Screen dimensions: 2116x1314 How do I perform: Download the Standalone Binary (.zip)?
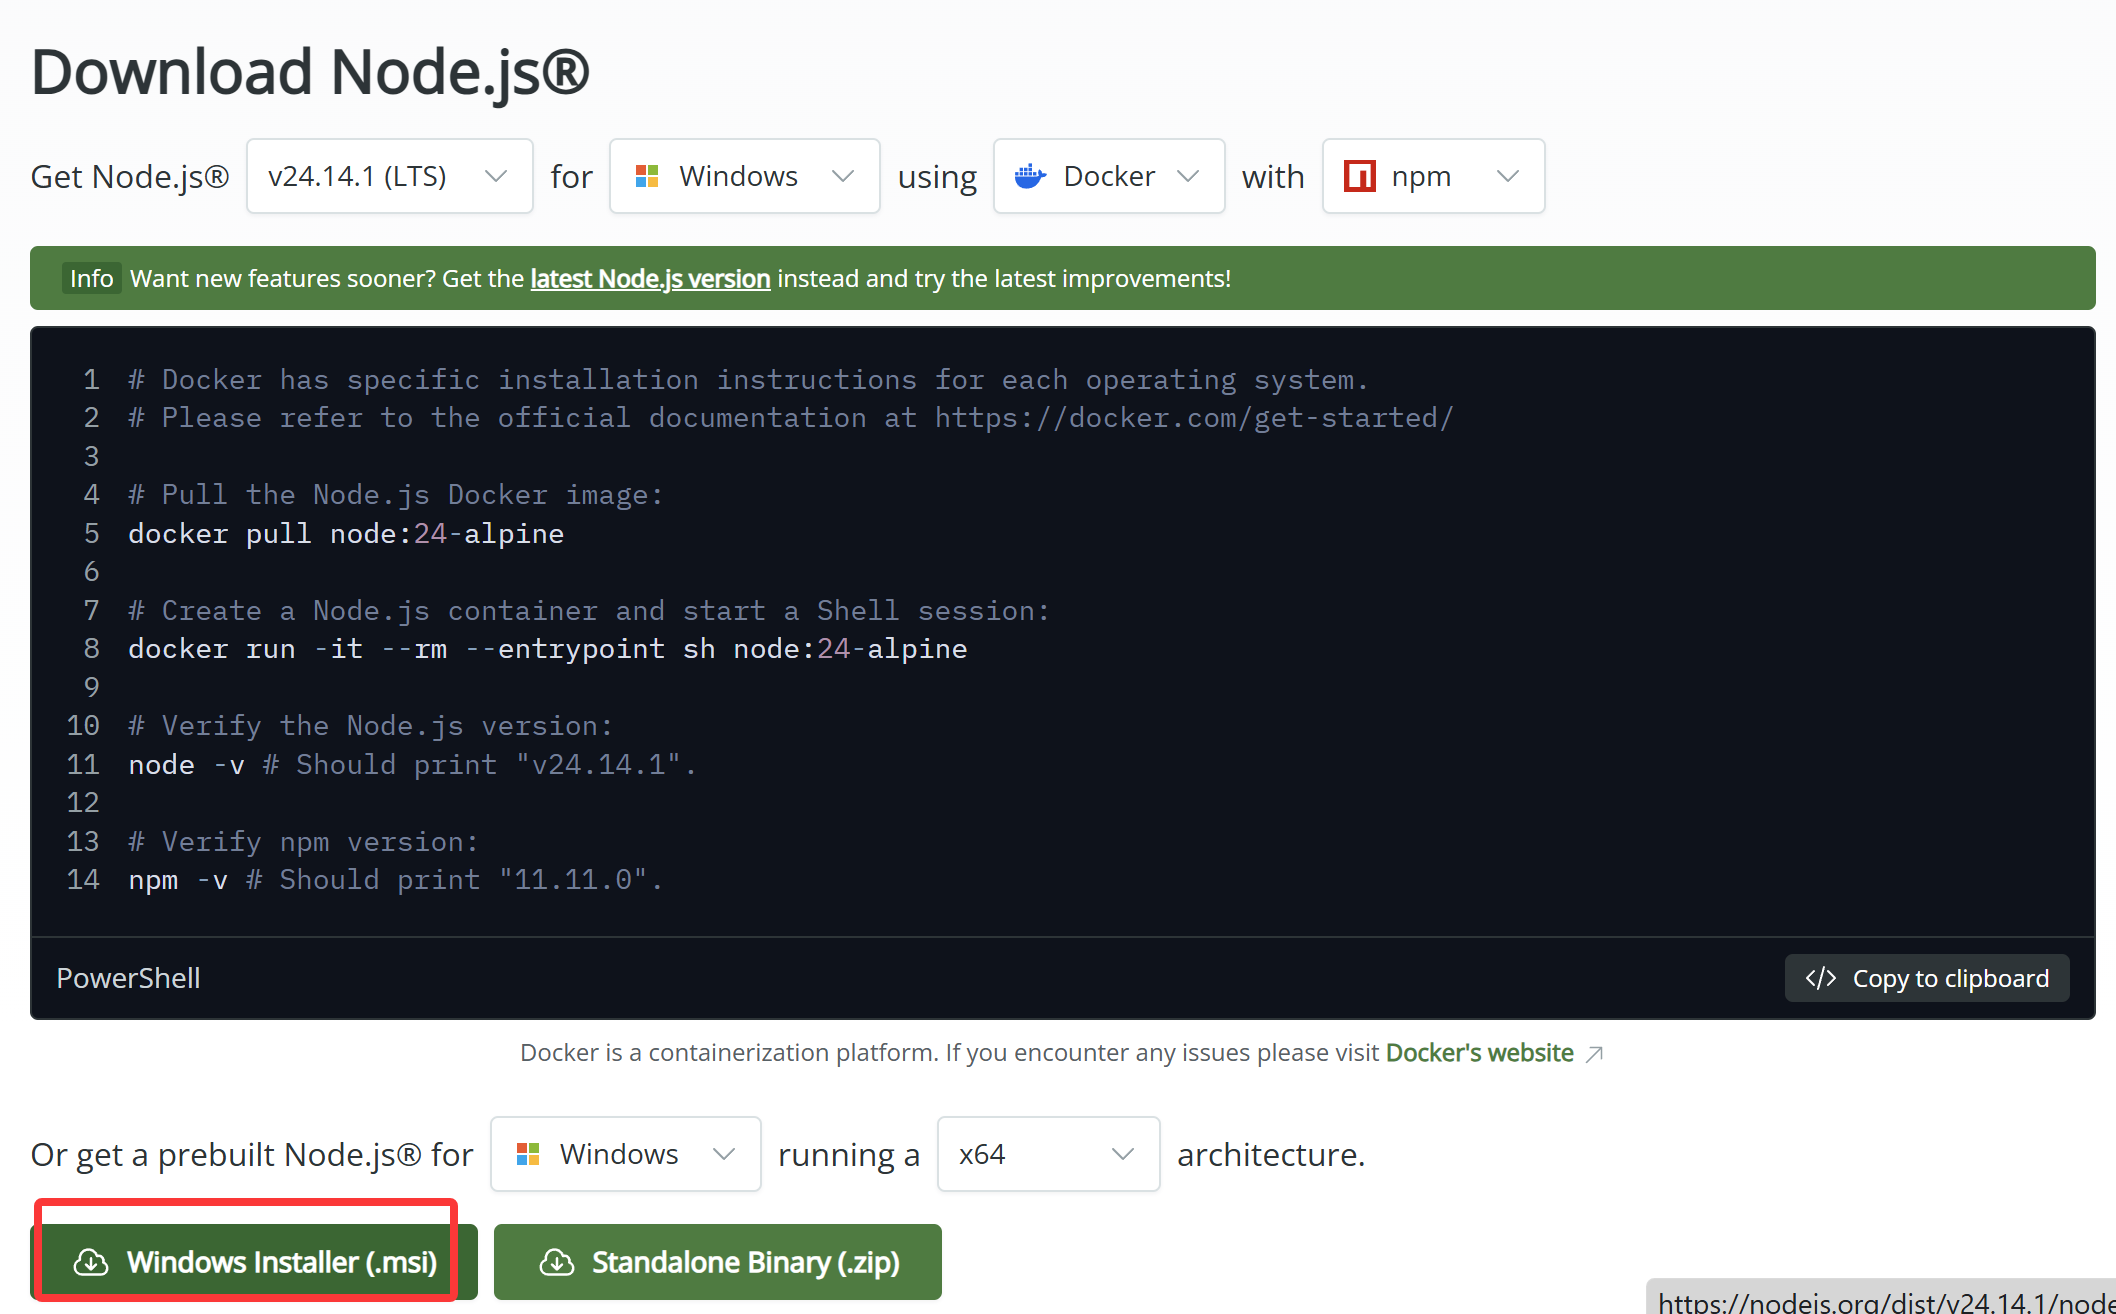(x=718, y=1262)
